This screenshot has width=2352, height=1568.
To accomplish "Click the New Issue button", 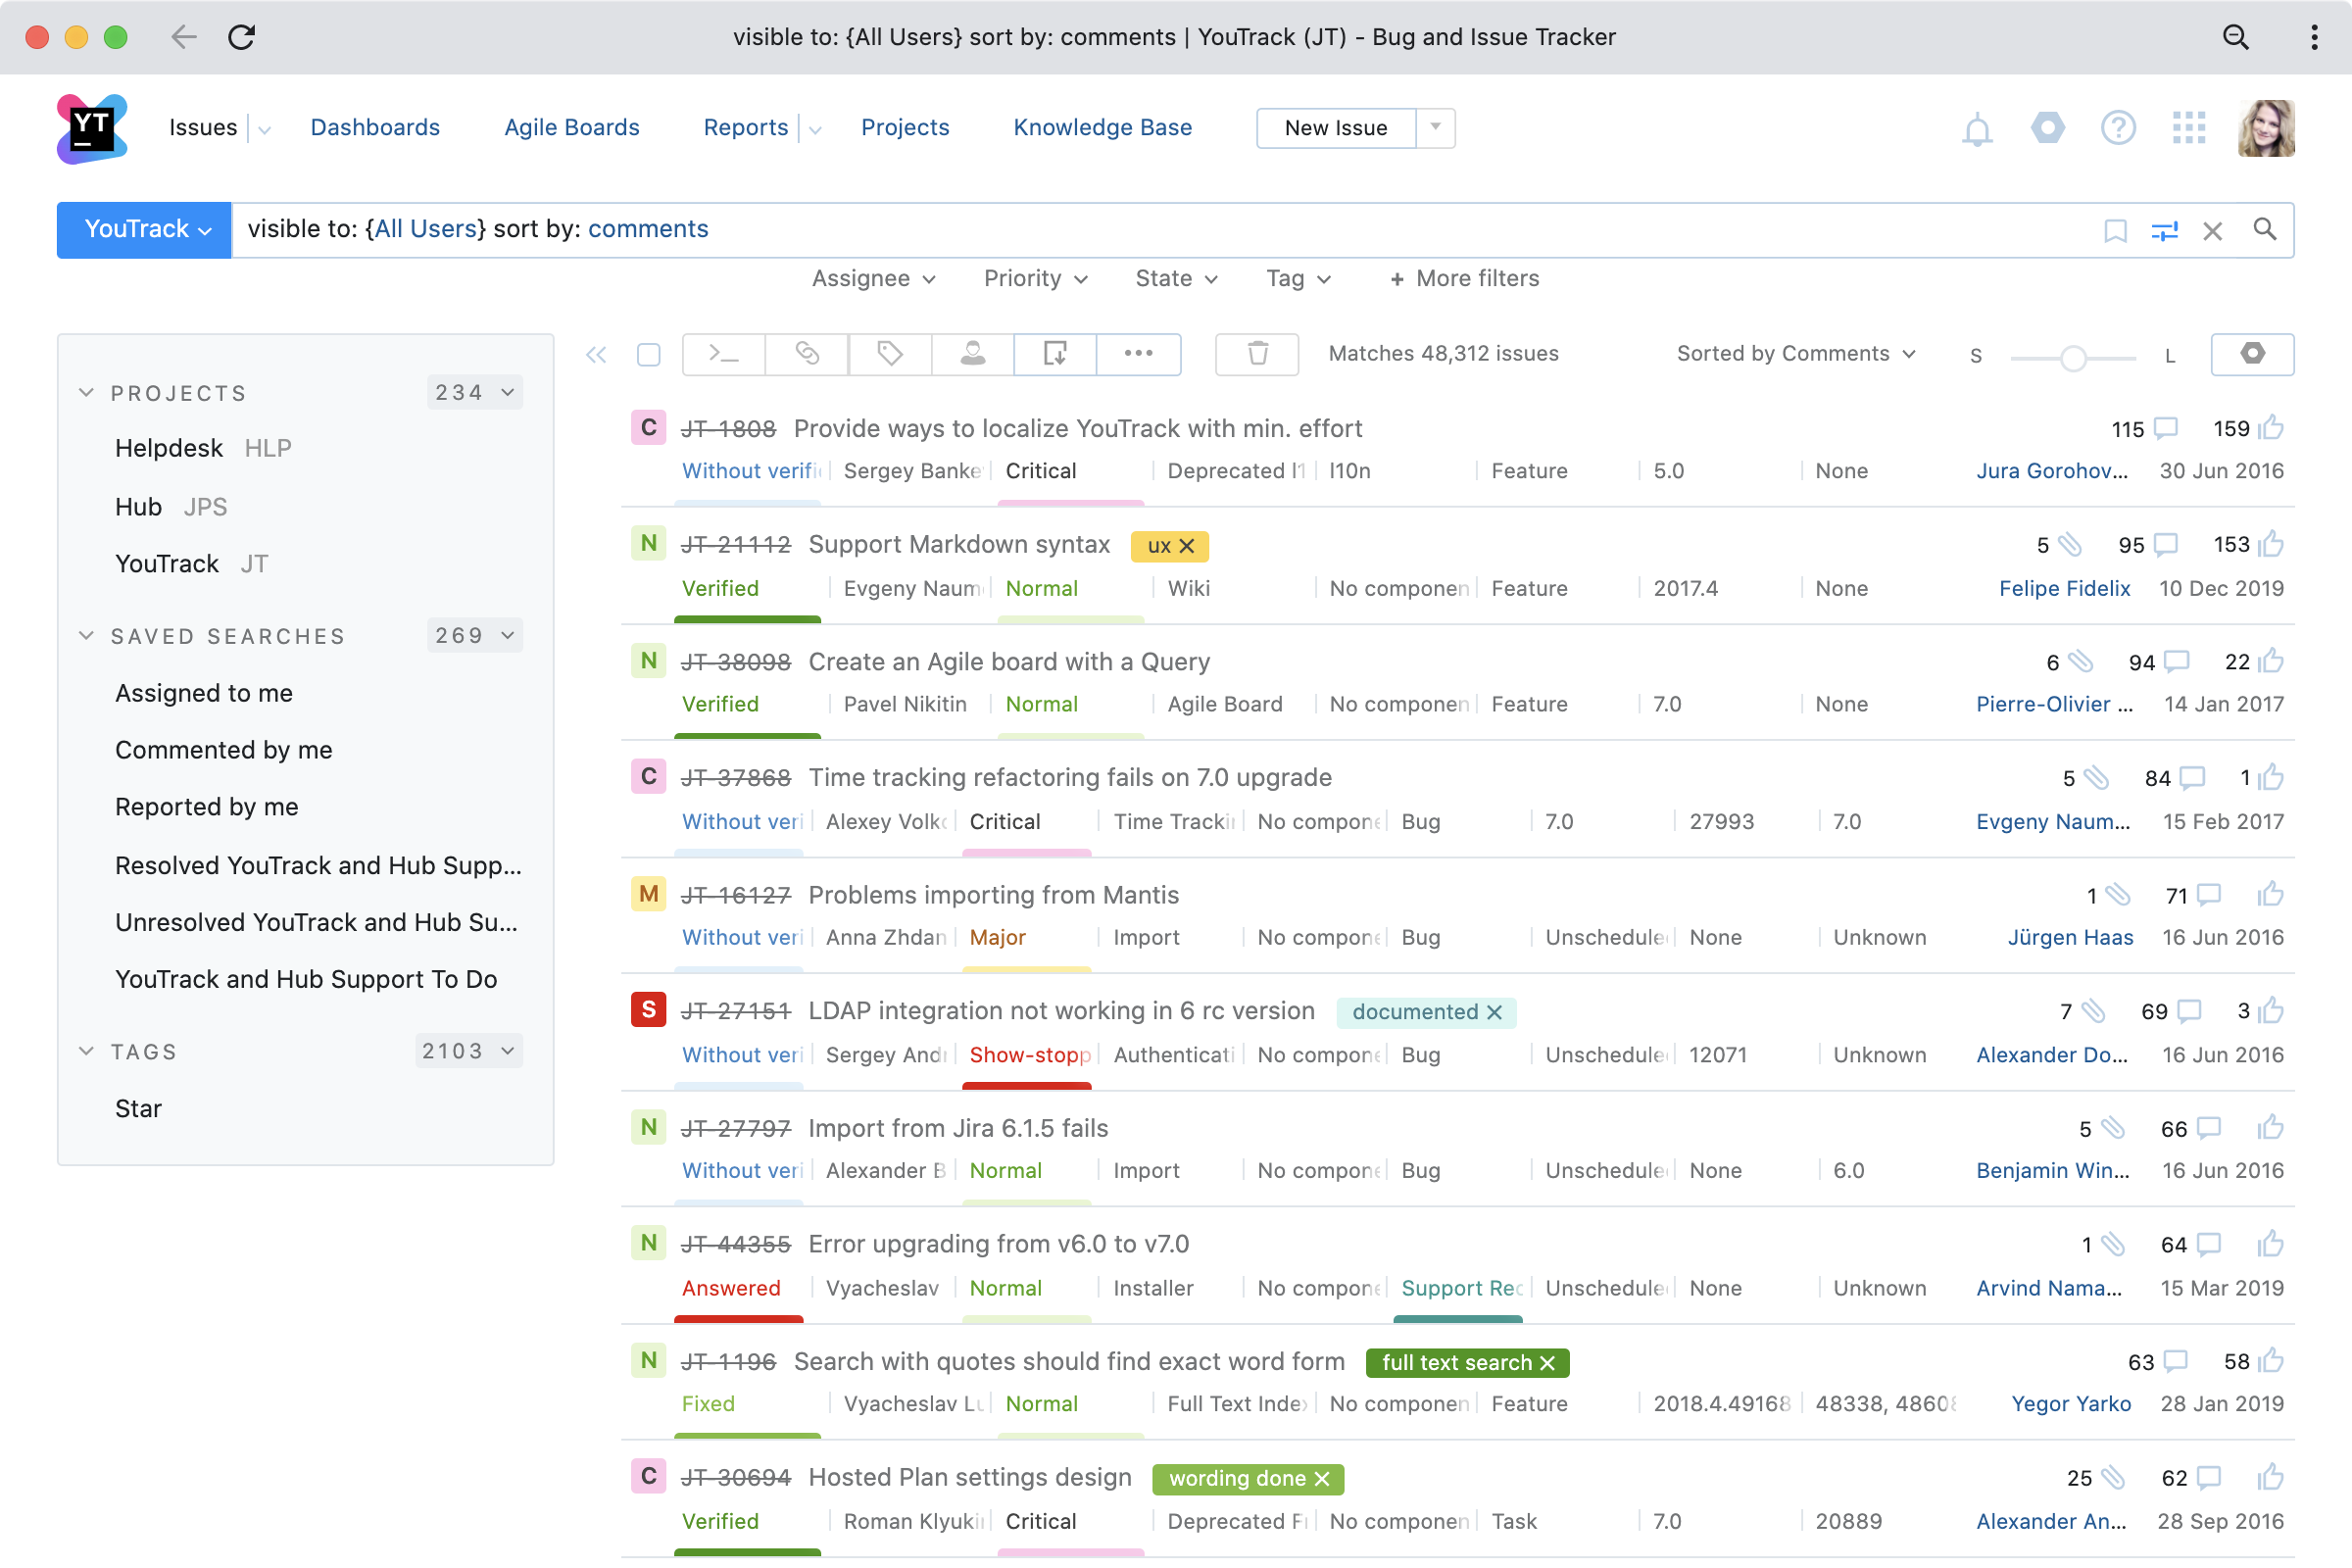I will click(1336, 128).
